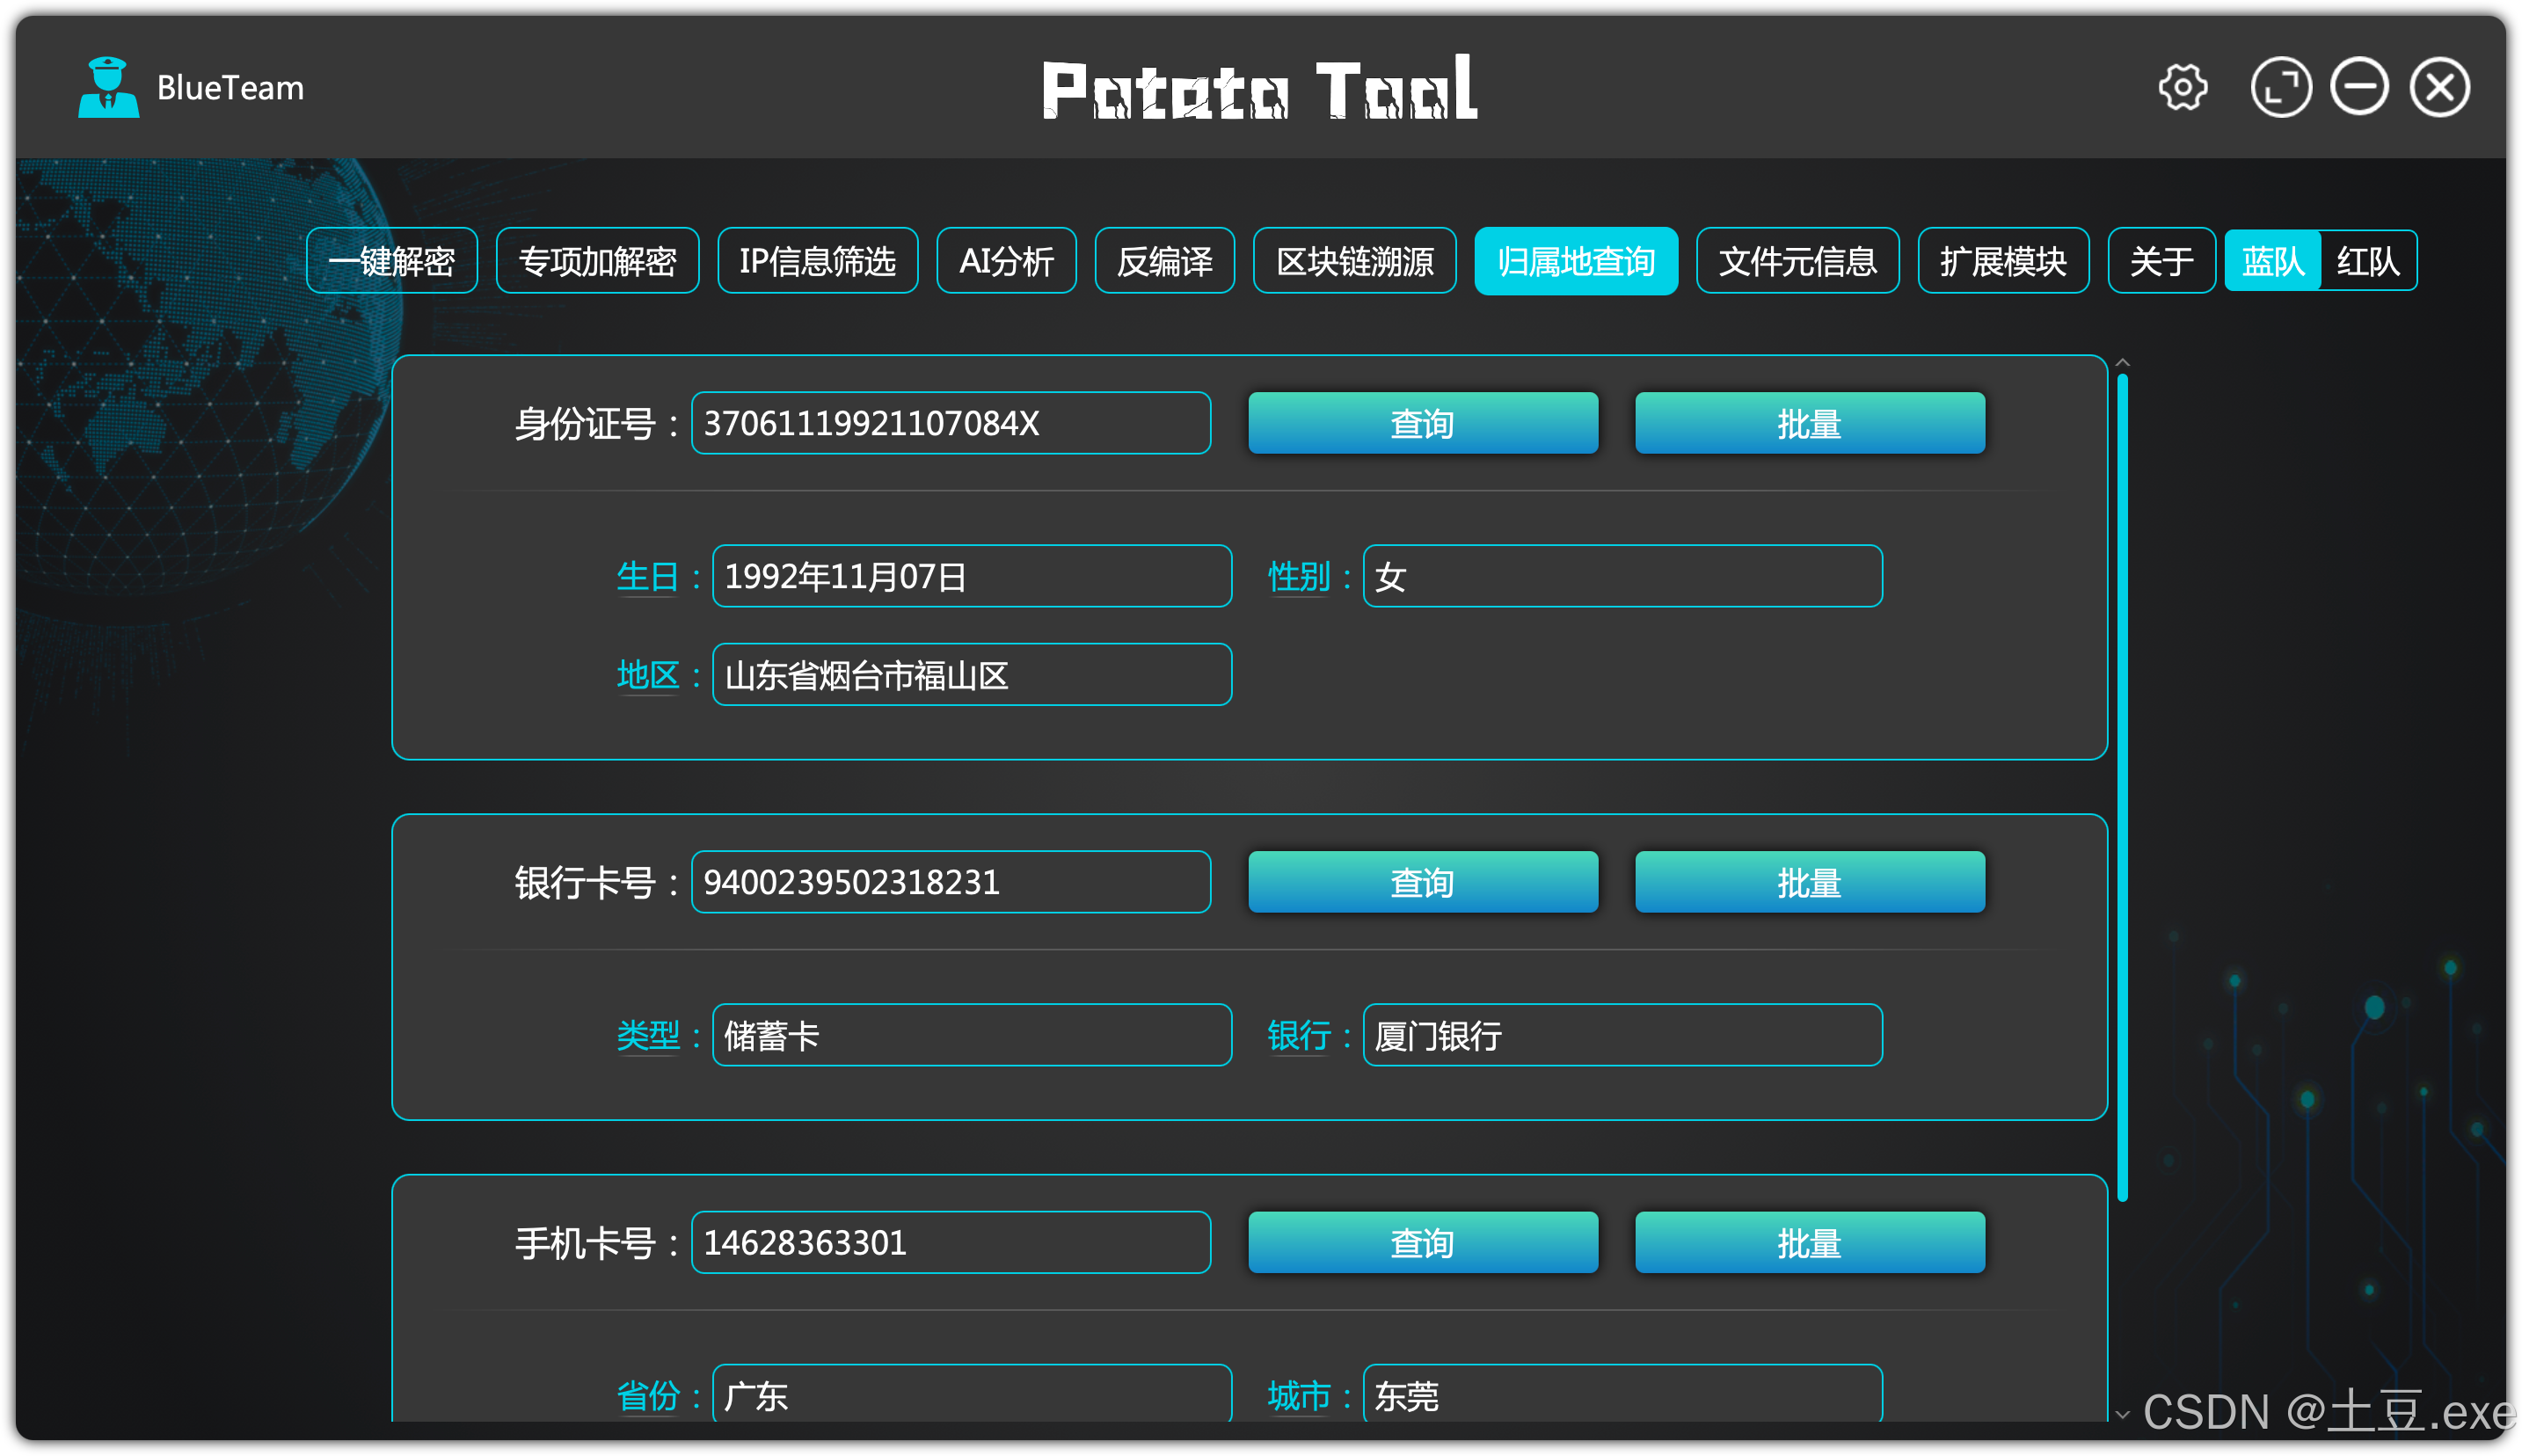The height and width of the screenshot is (1456, 2522).
Task: Open the 一键解密 tab
Action: (391, 261)
